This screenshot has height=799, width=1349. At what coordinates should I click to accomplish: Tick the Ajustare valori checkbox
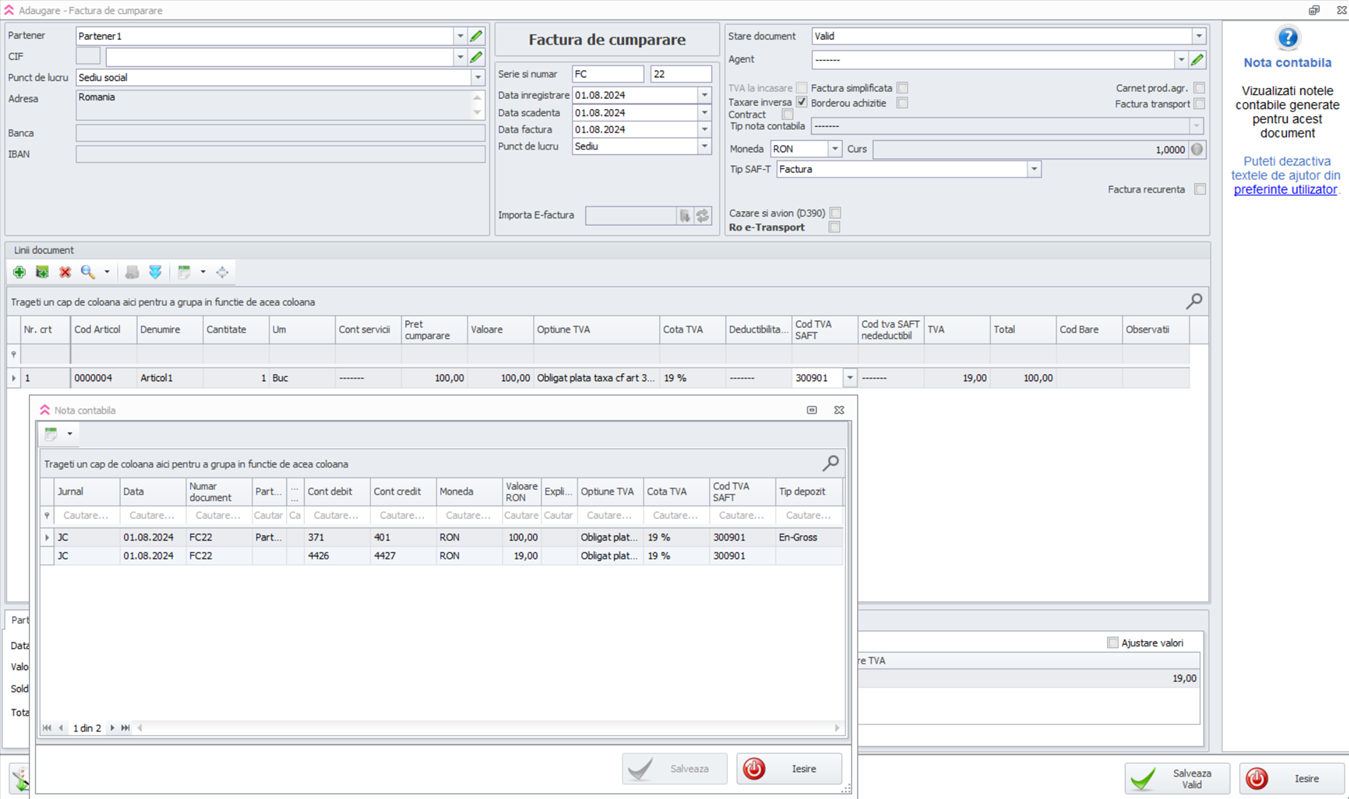1112,643
